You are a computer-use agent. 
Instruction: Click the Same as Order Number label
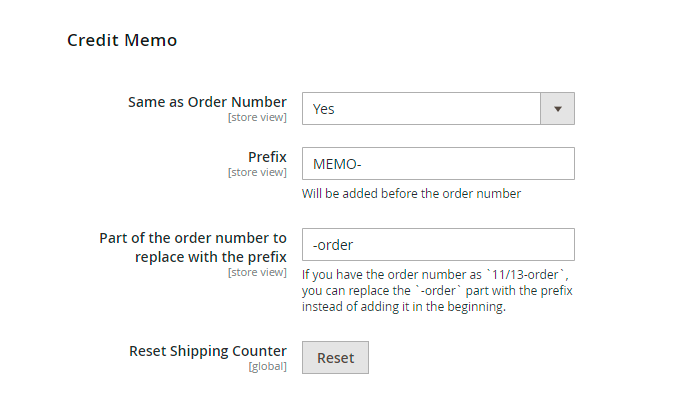(x=207, y=102)
